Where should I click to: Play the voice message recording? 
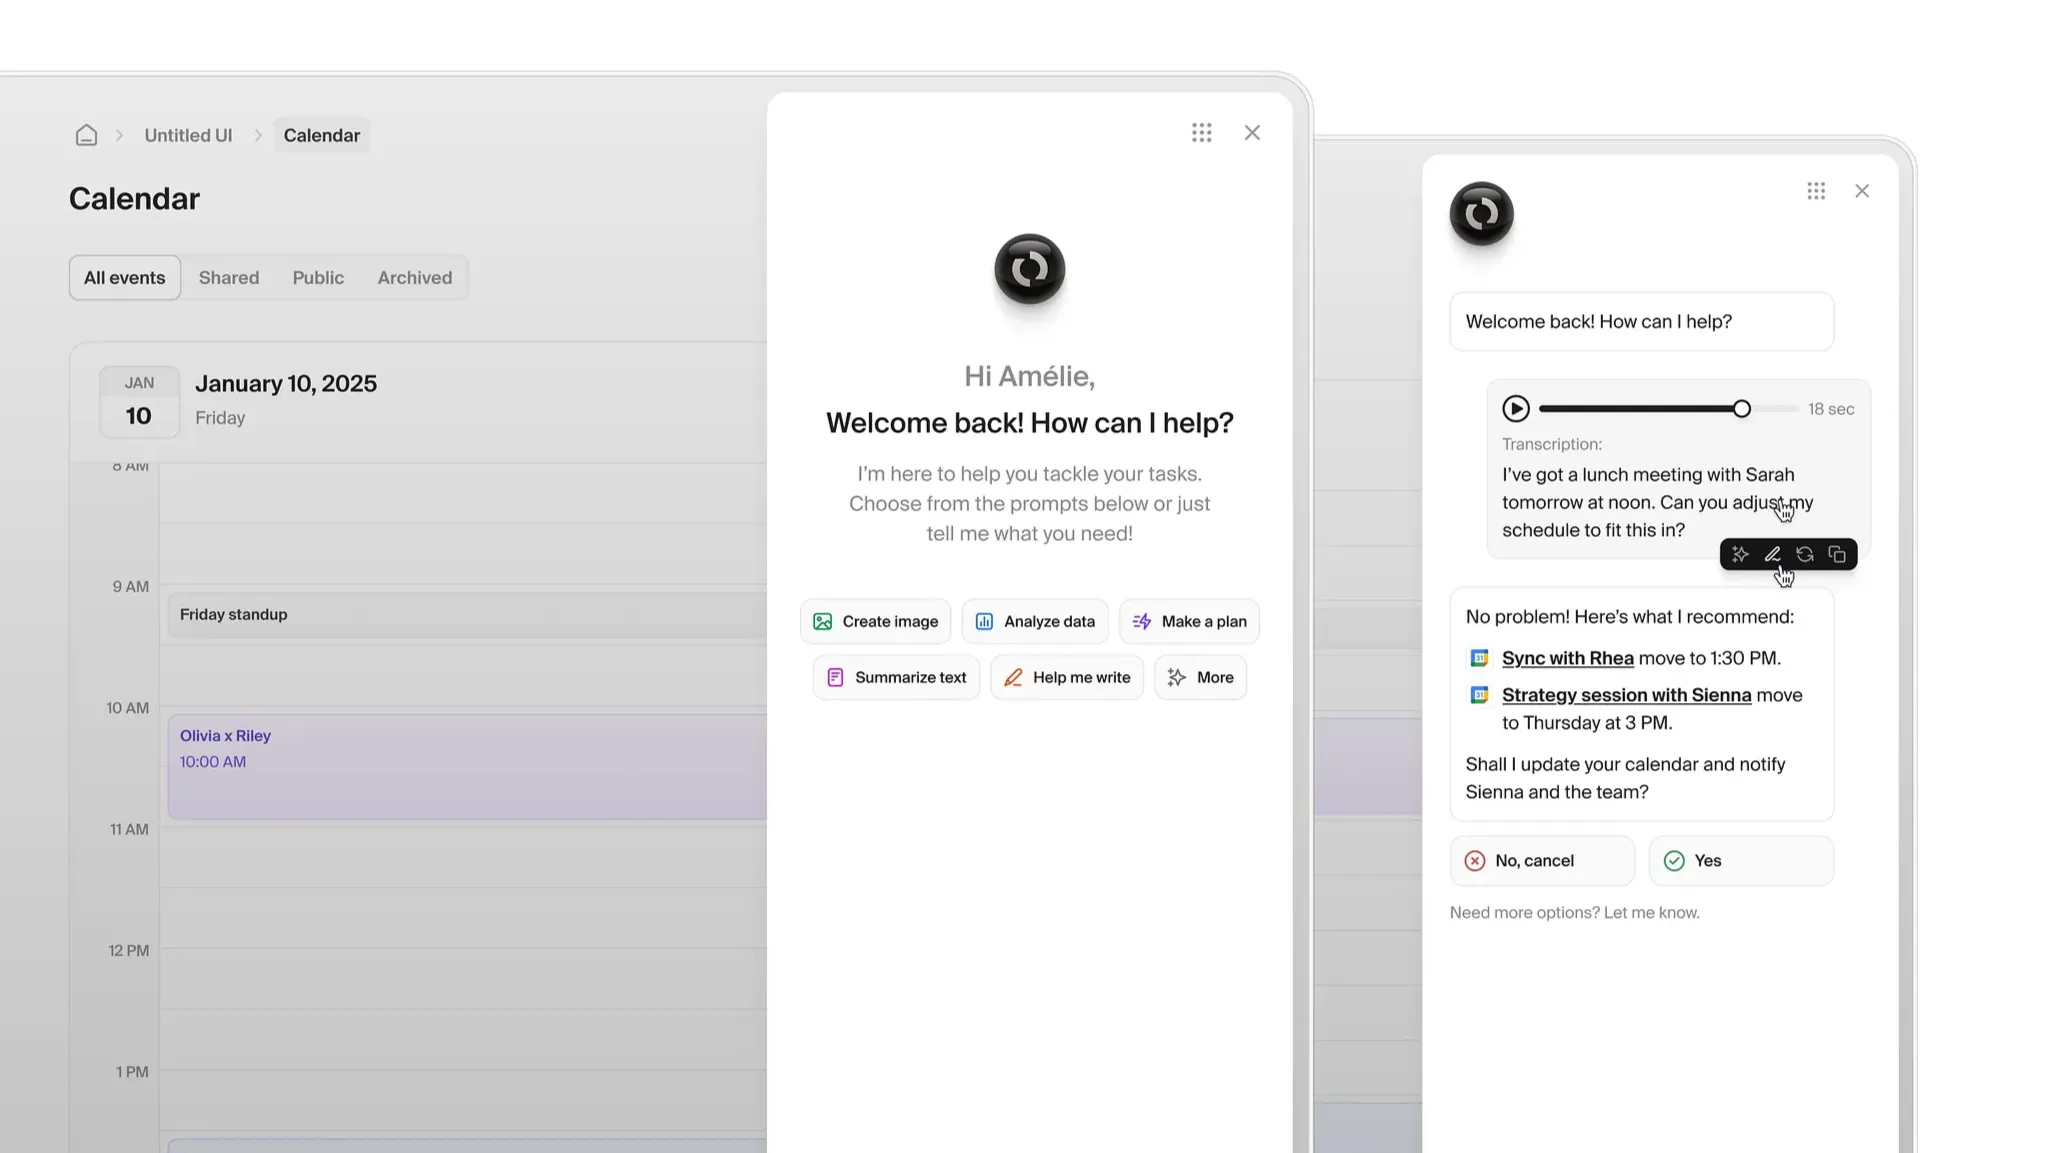(1515, 409)
